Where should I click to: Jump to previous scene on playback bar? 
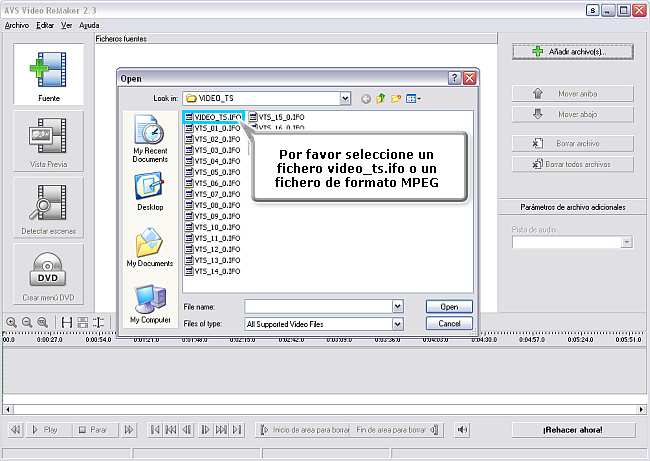[x=15, y=430]
